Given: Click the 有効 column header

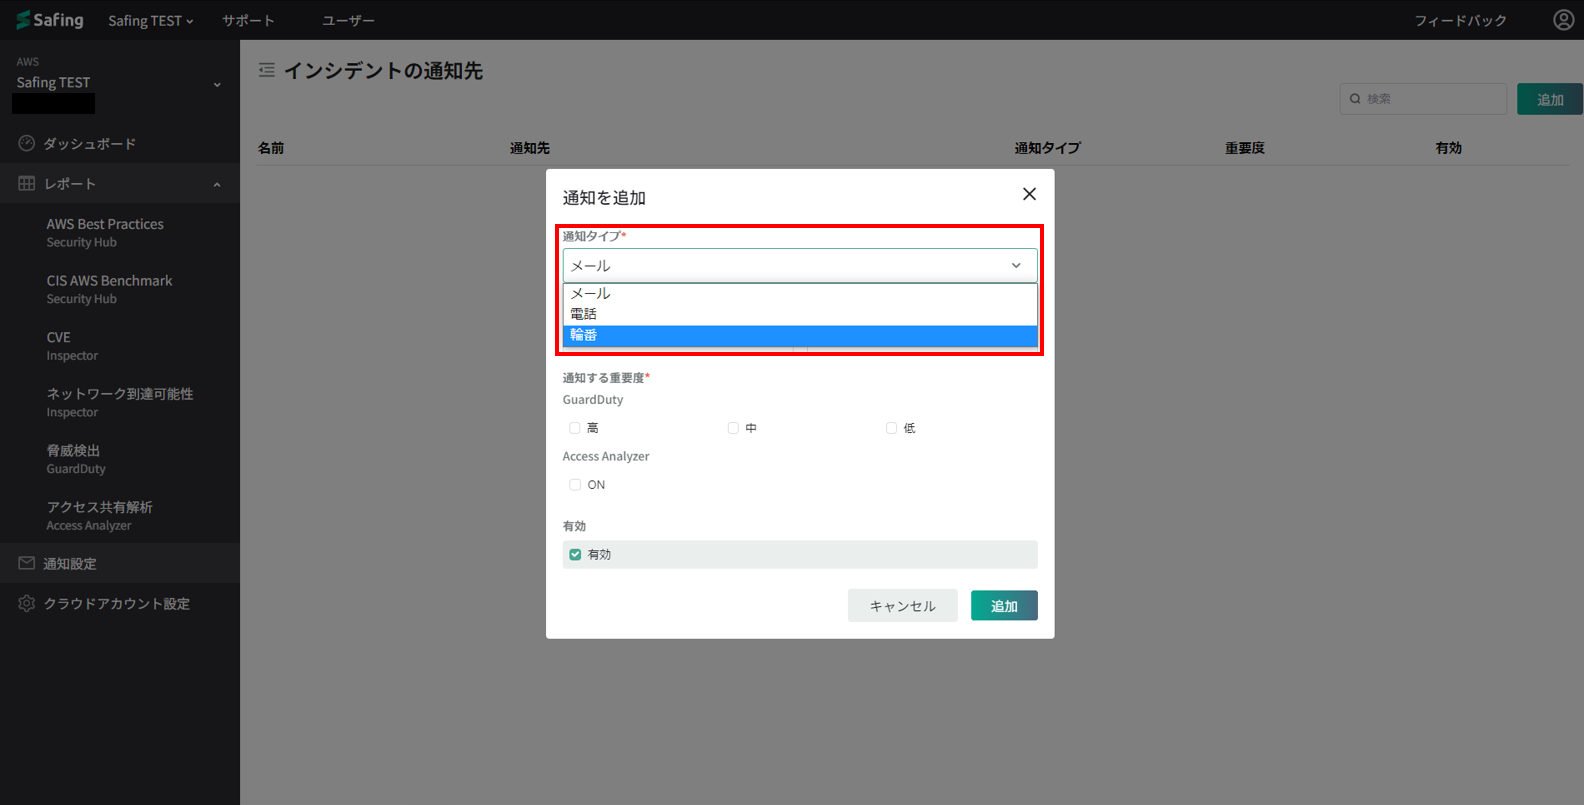Looking at the screenshot, I should [1449, 148].
